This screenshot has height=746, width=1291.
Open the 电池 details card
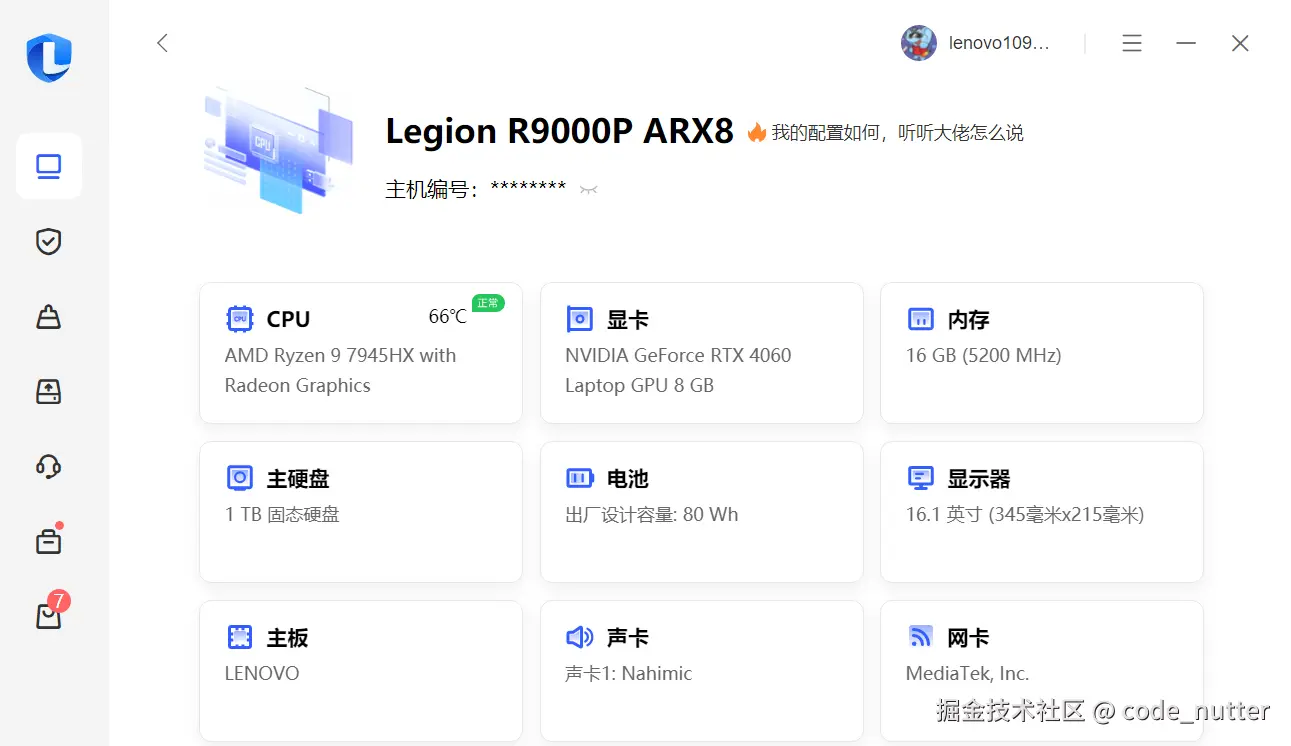[701, 512]
